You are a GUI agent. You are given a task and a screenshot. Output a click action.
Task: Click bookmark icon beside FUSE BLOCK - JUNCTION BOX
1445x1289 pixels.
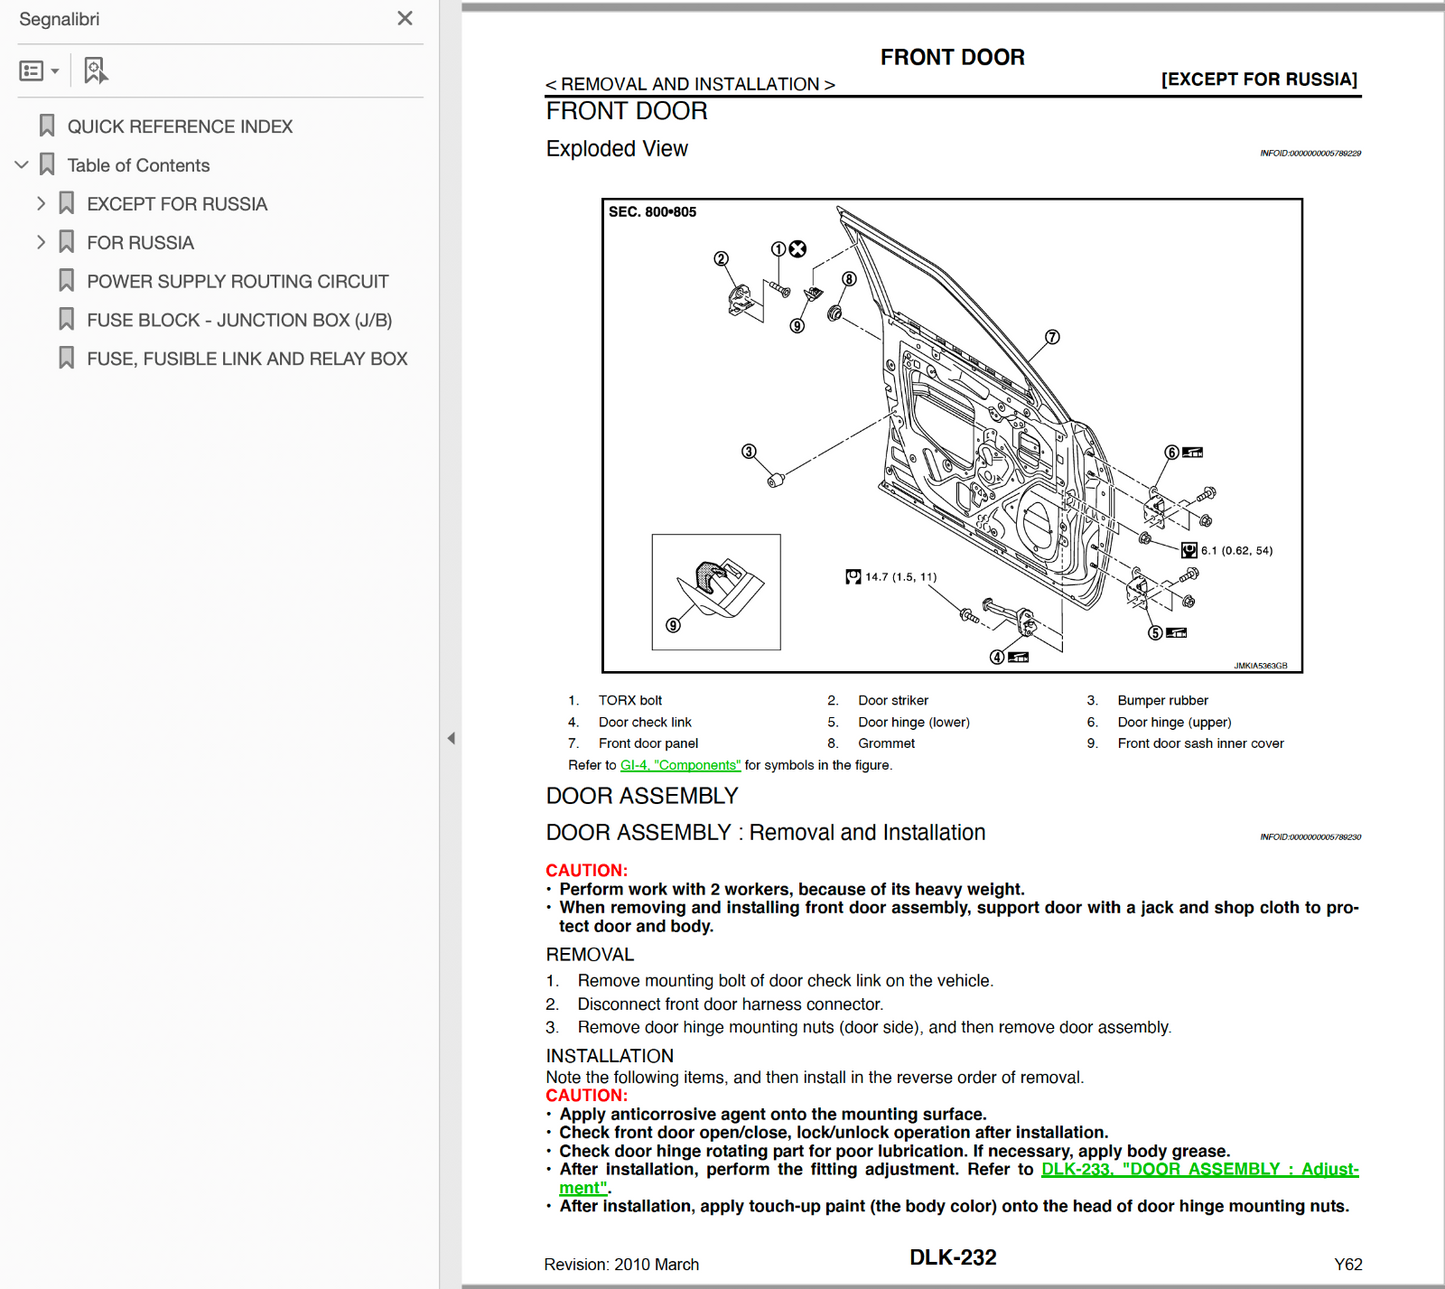pos(67,320)
